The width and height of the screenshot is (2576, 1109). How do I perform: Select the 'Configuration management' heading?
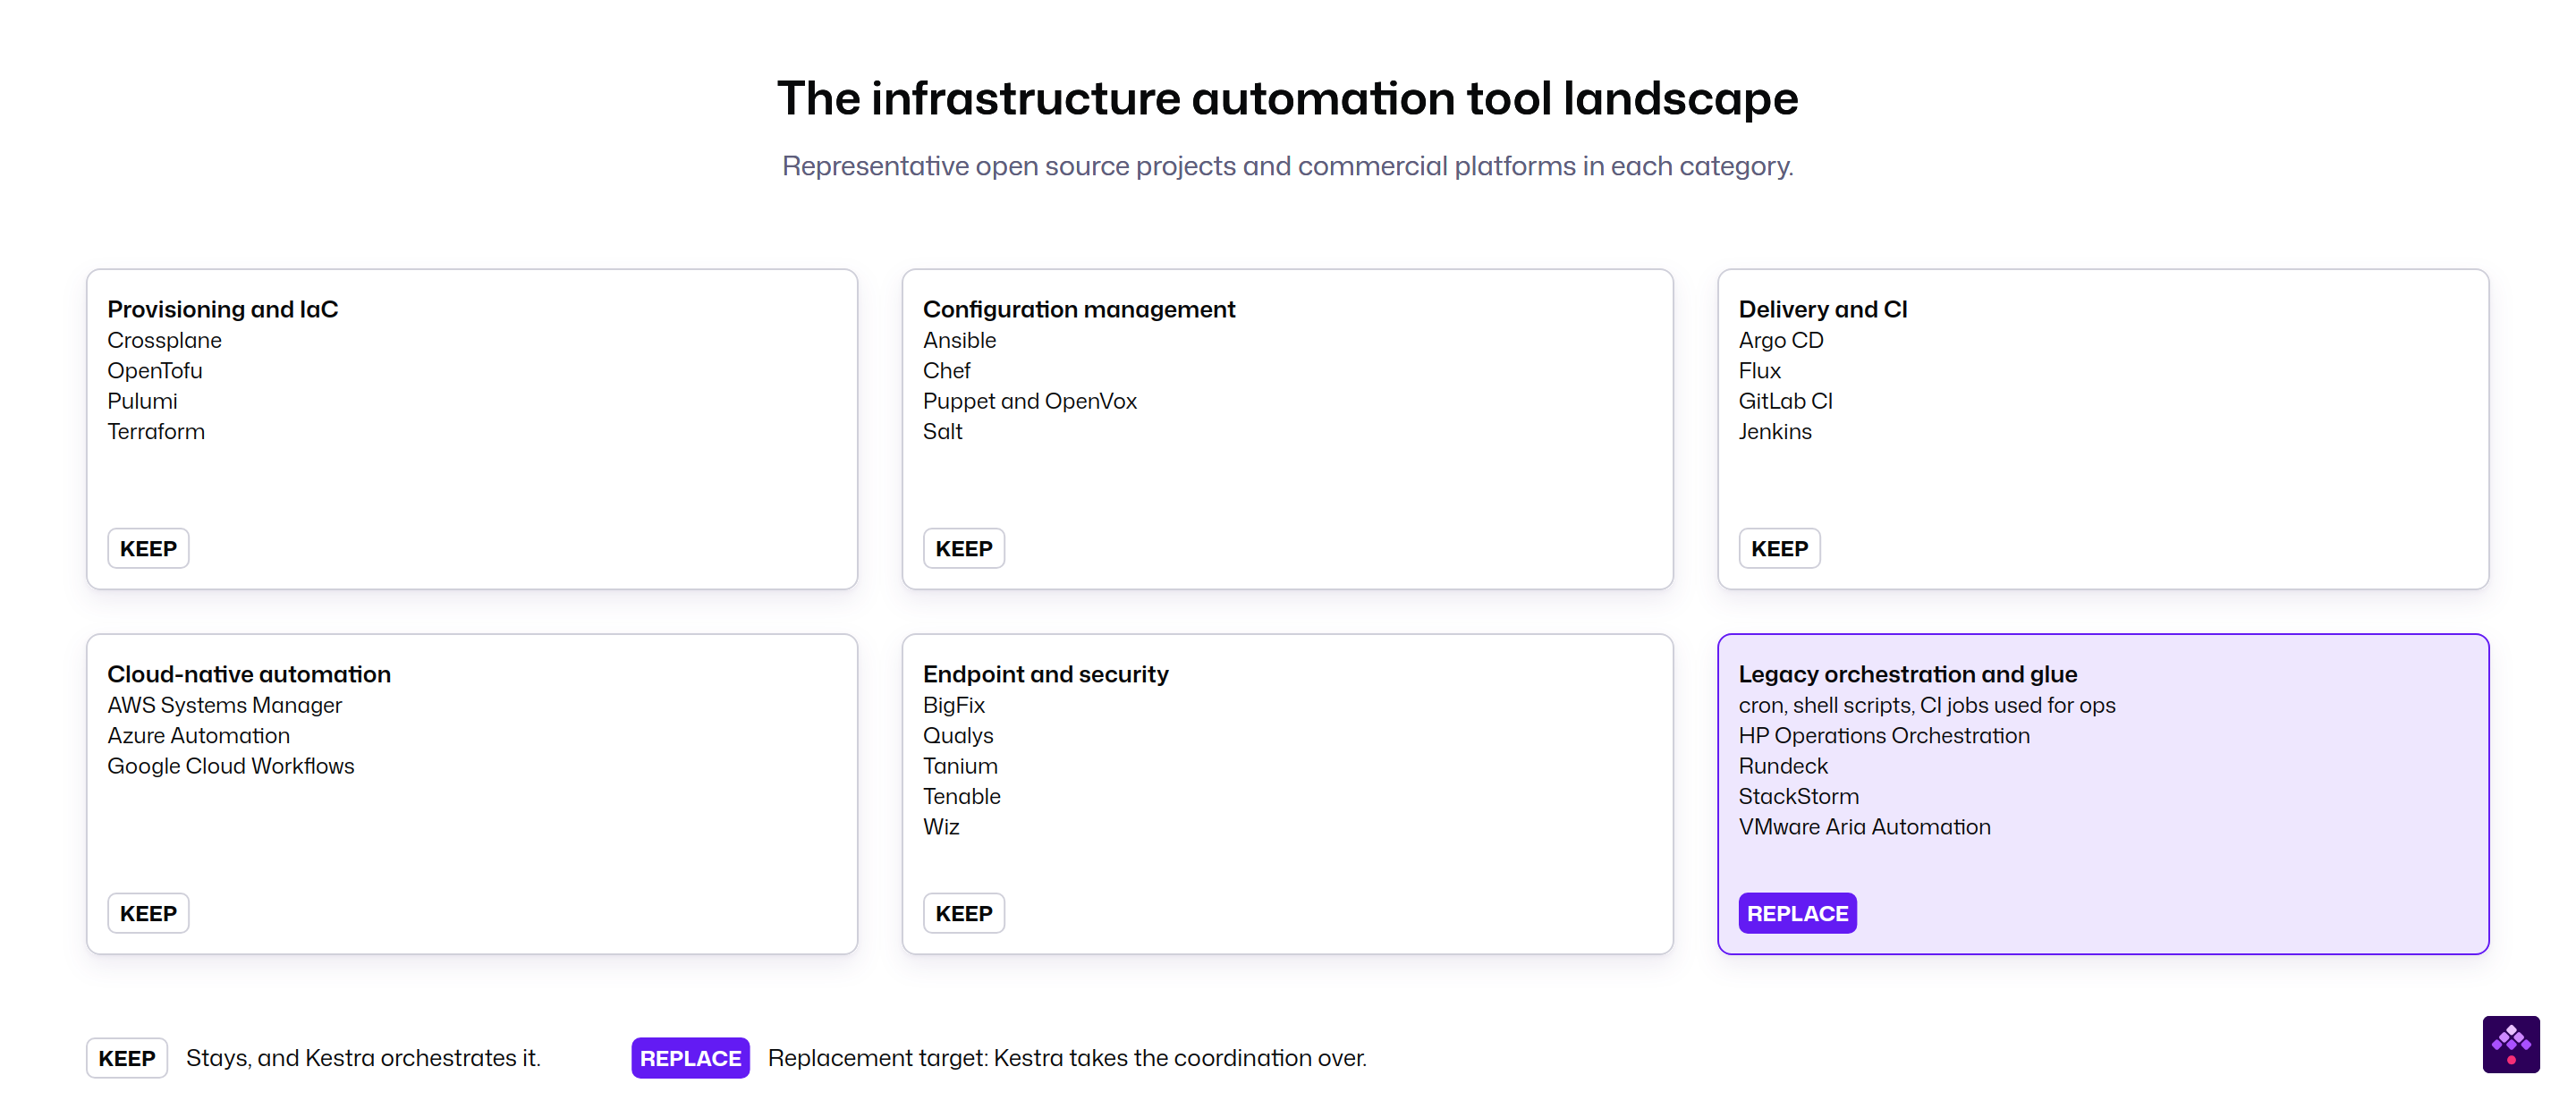pyautogui.click(x=1079, y=310)
